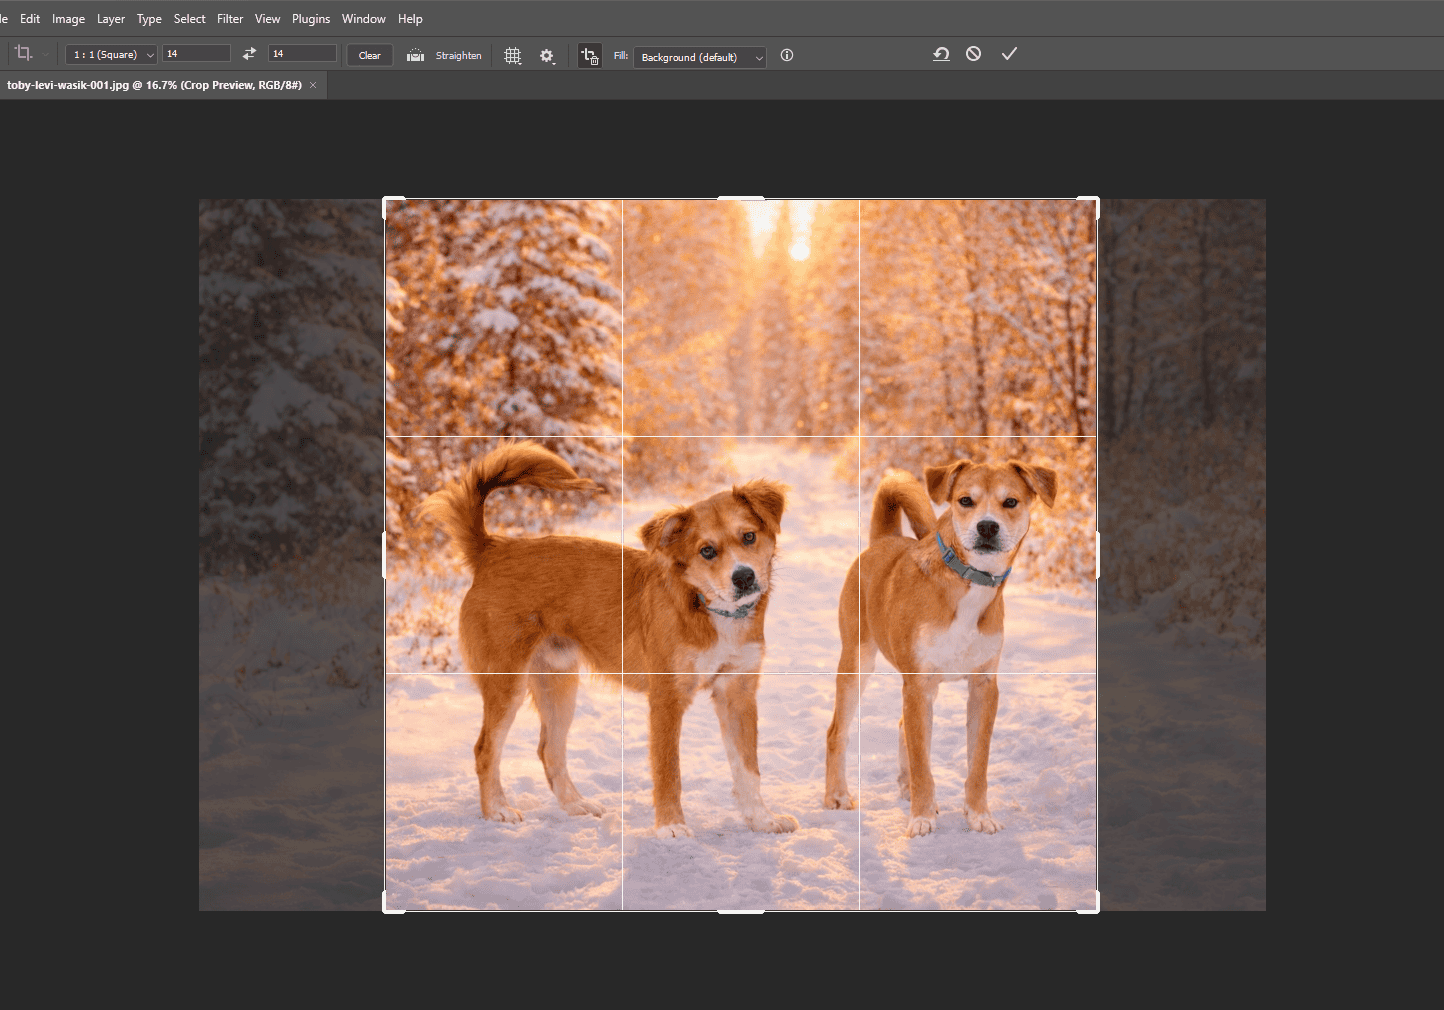1444x1010 pixels.
Task: Swap crop width and height values
Action: pos(249,53)
